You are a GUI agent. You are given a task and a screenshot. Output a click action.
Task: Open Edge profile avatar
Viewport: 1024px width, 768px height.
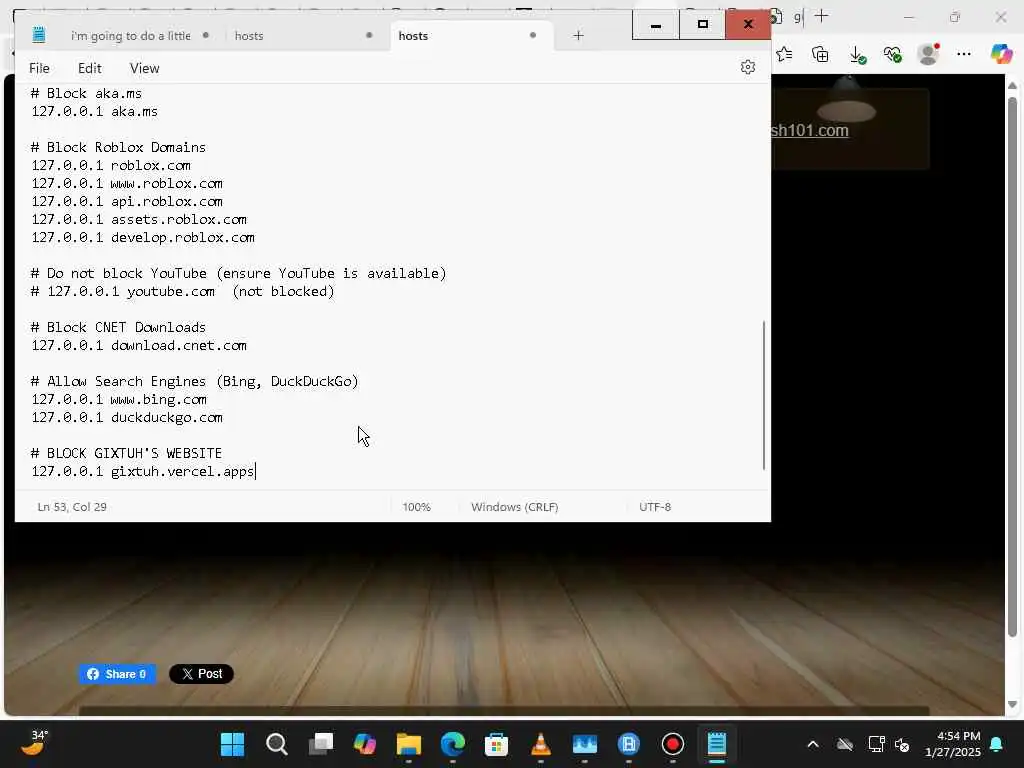pyautogui.click(x=928, y=54)
